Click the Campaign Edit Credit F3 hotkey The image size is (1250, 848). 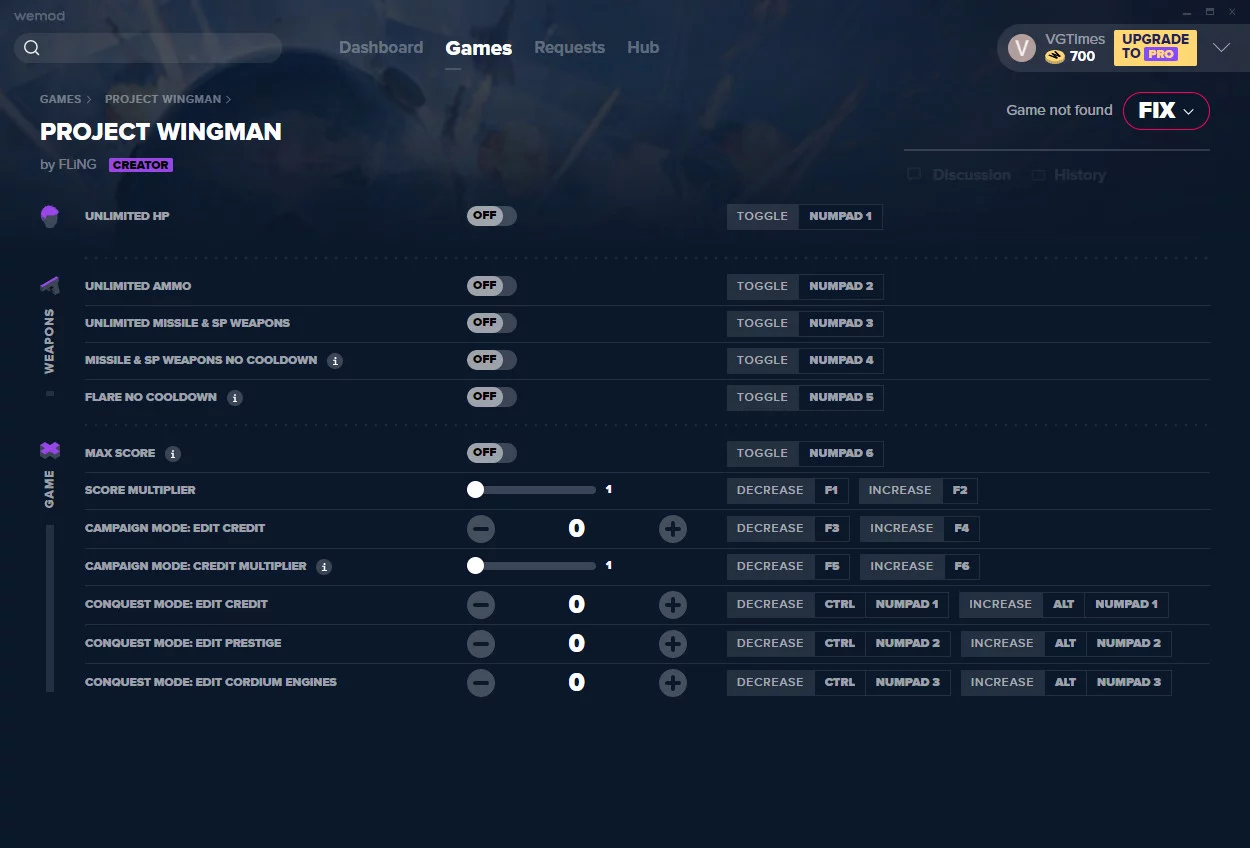pyautogui.click(x=832, y=529)
